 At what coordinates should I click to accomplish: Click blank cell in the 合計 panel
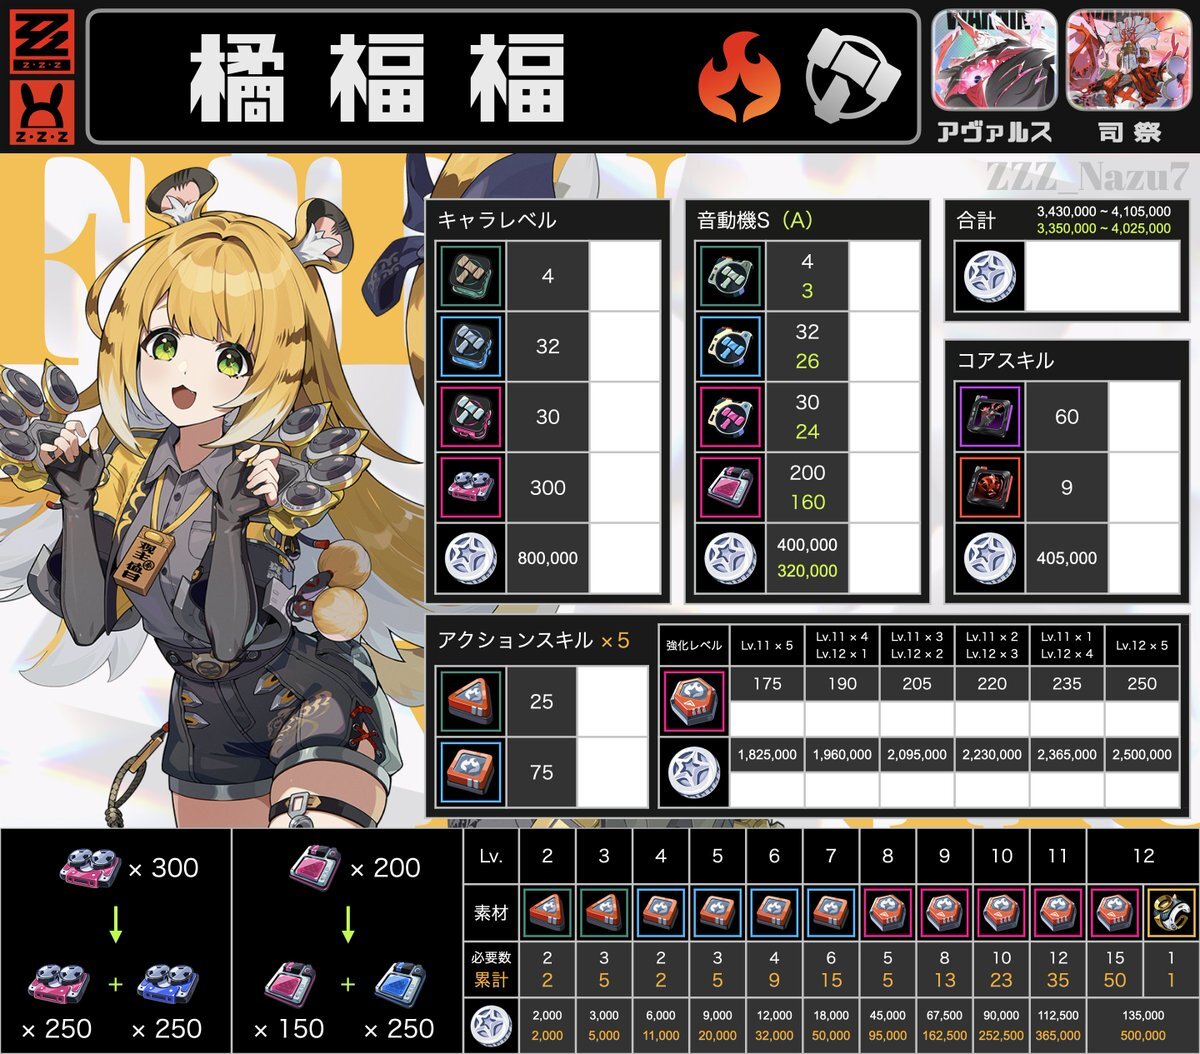(x=1103, y=276)
